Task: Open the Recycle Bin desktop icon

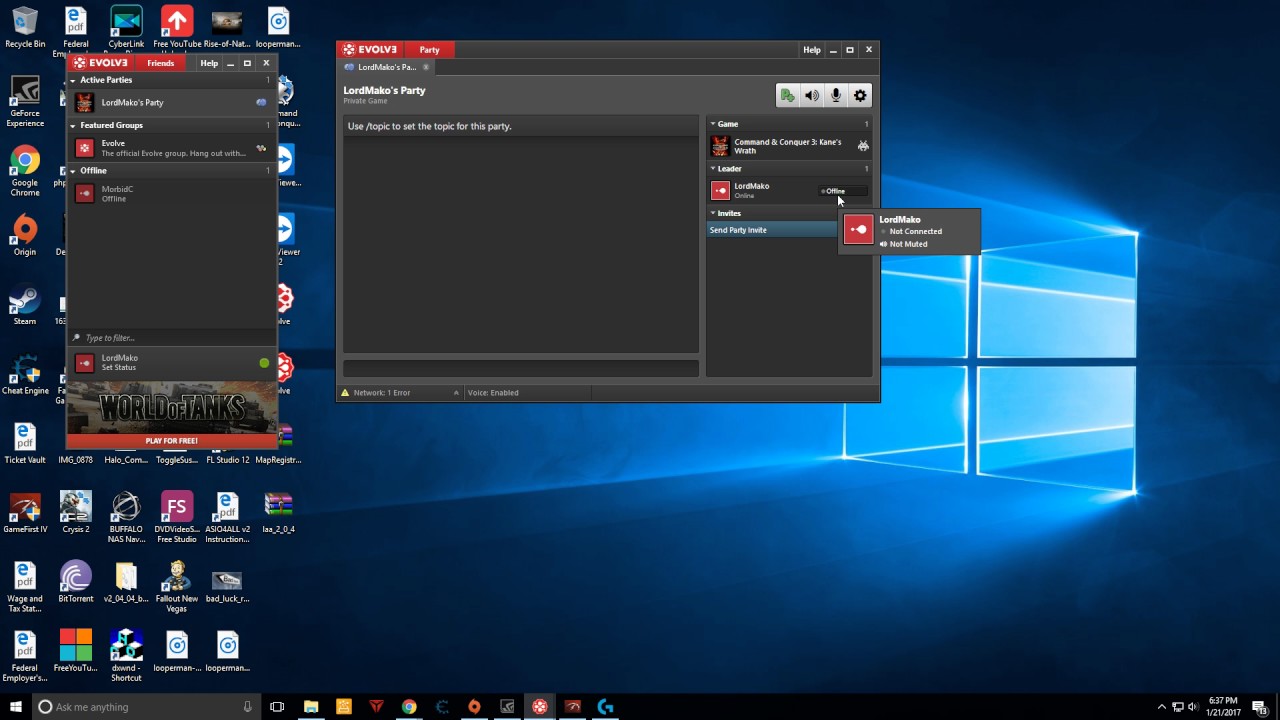Action: tap(25, 27)
